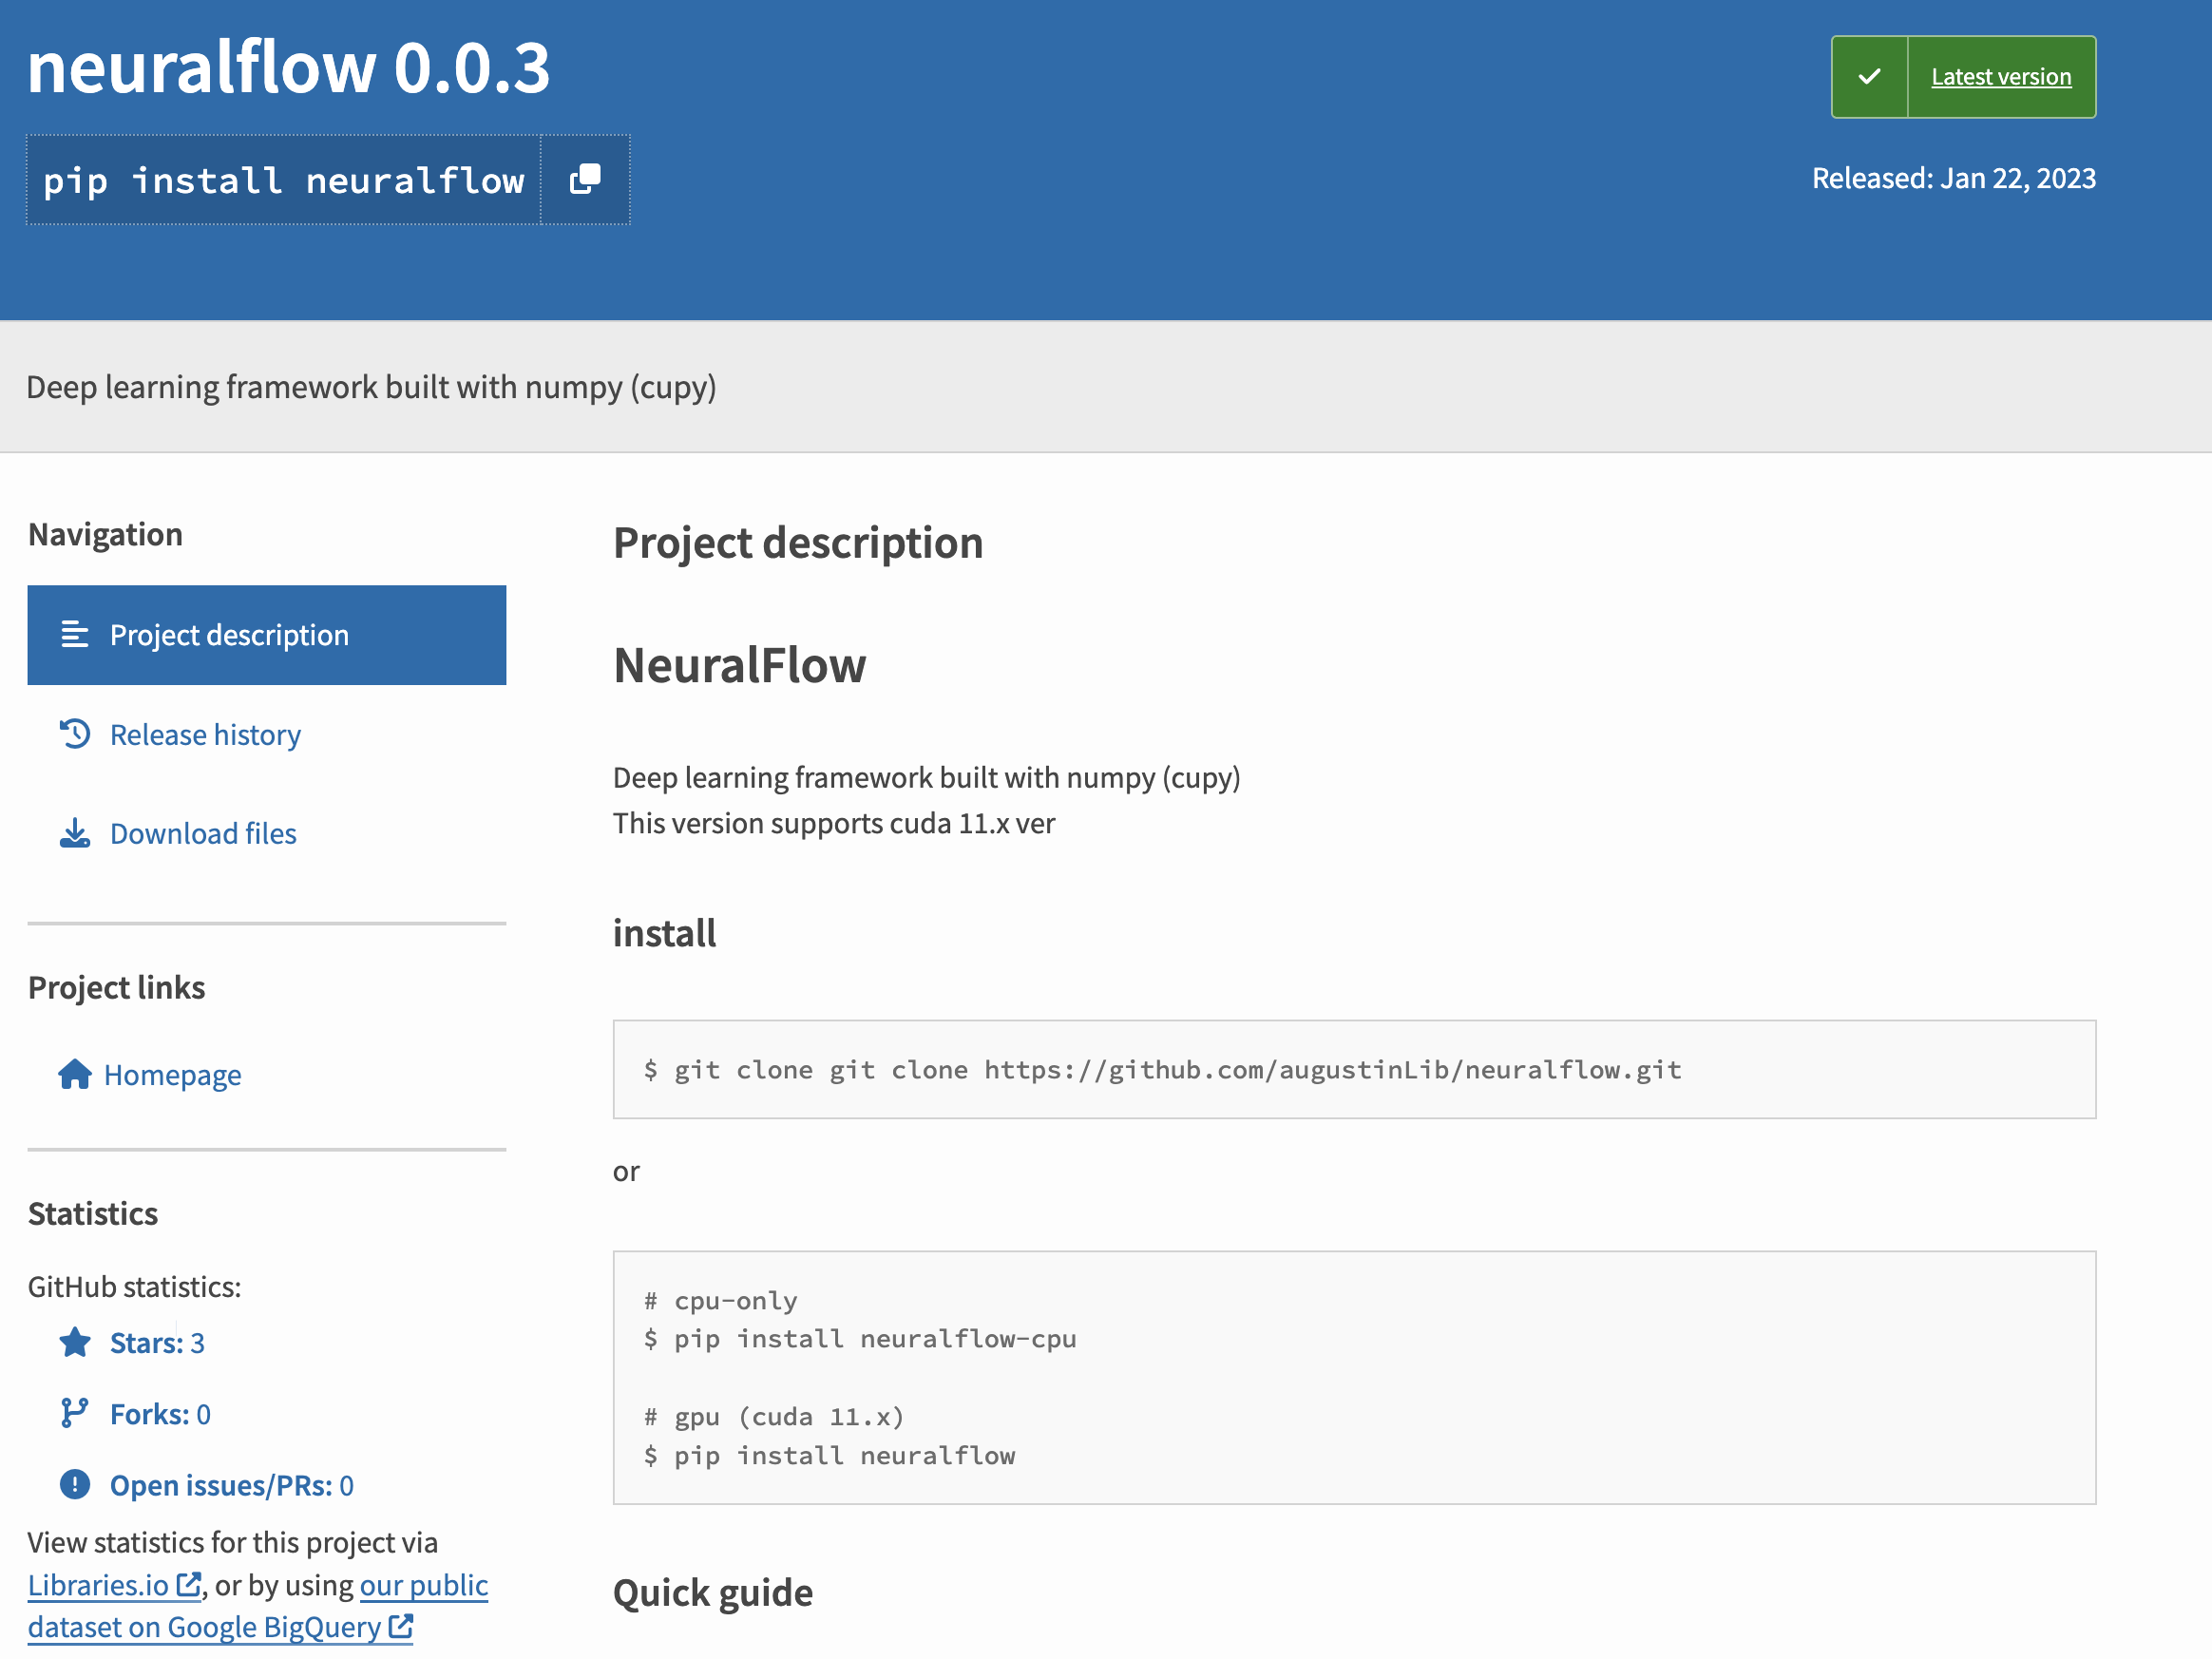2212x1659 pixels.
Task: Switch to Release history tab
Action: pyautogui.click(x=205, y=735)
